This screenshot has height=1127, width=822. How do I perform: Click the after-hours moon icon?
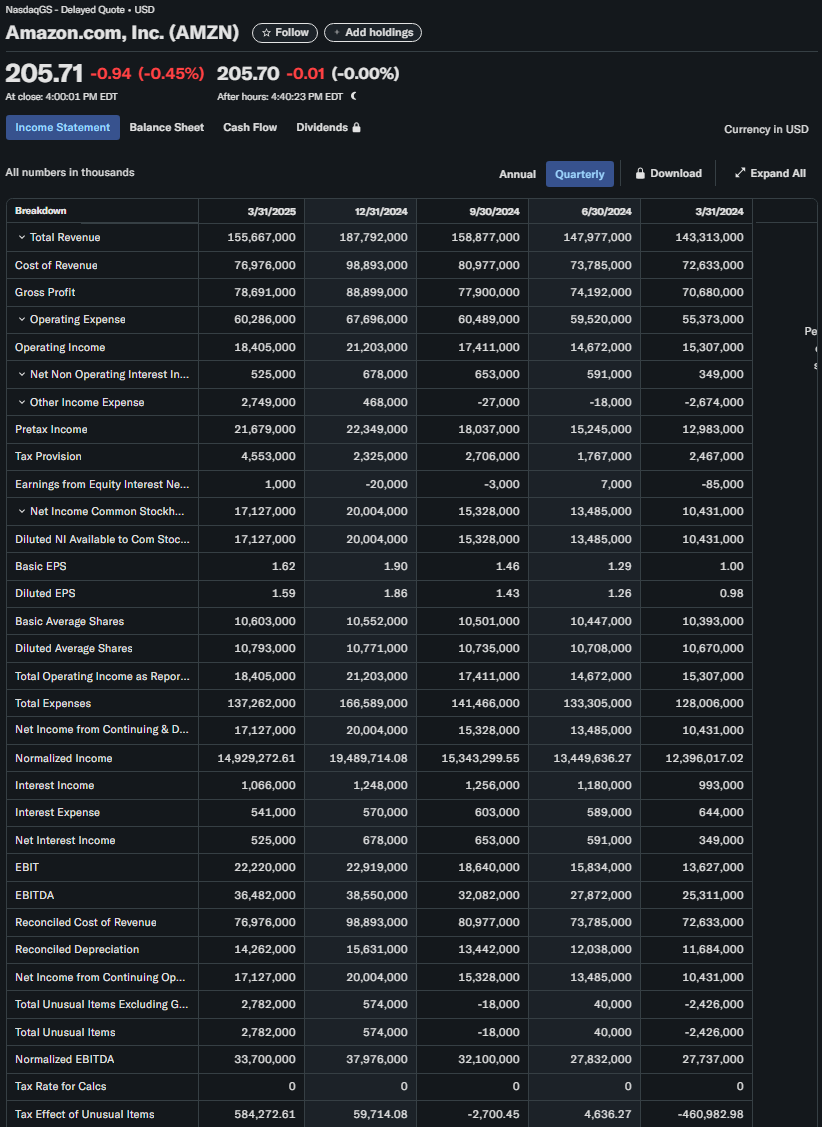[x=354, y=96]
